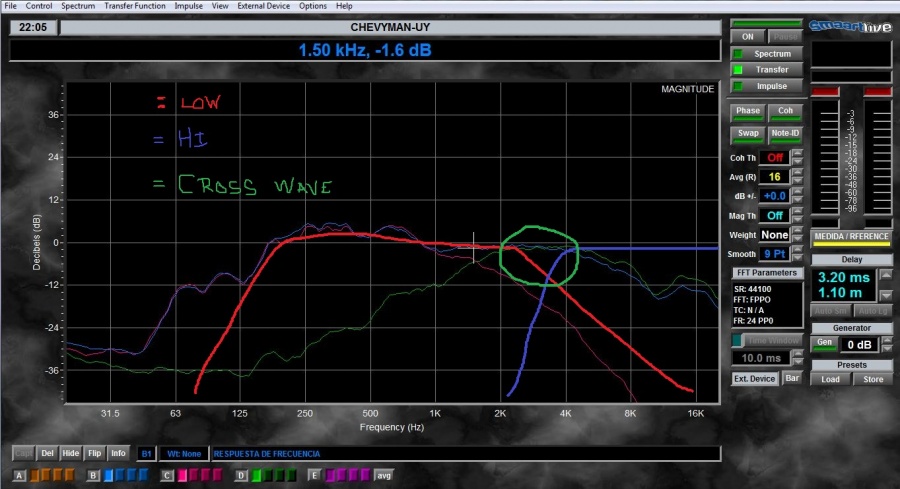
Task: Click the Coh coherence button
Action: [x=785, y=111]
